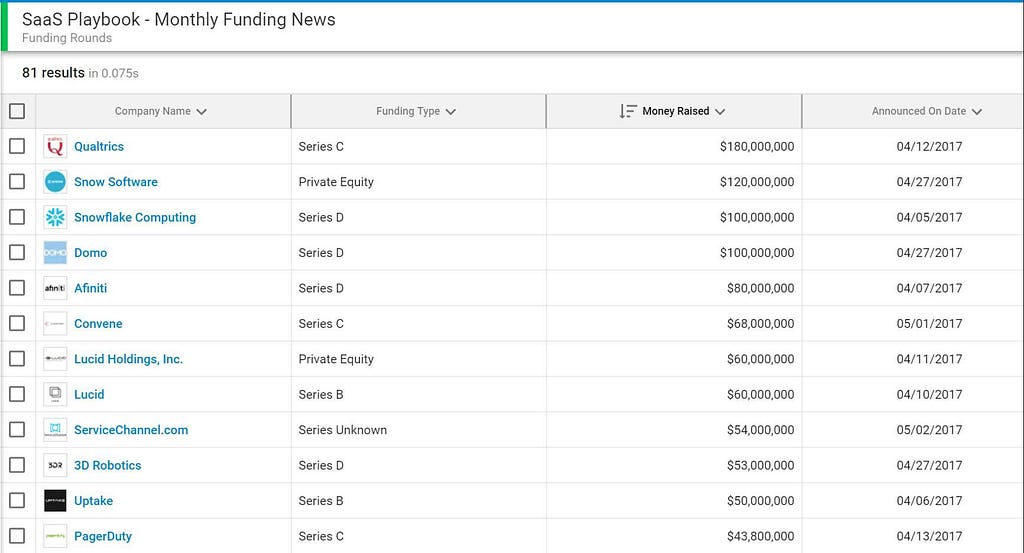Check the Snow Software row checkbox
This screenshot has width=1024, height=553.
pos(17,182)
